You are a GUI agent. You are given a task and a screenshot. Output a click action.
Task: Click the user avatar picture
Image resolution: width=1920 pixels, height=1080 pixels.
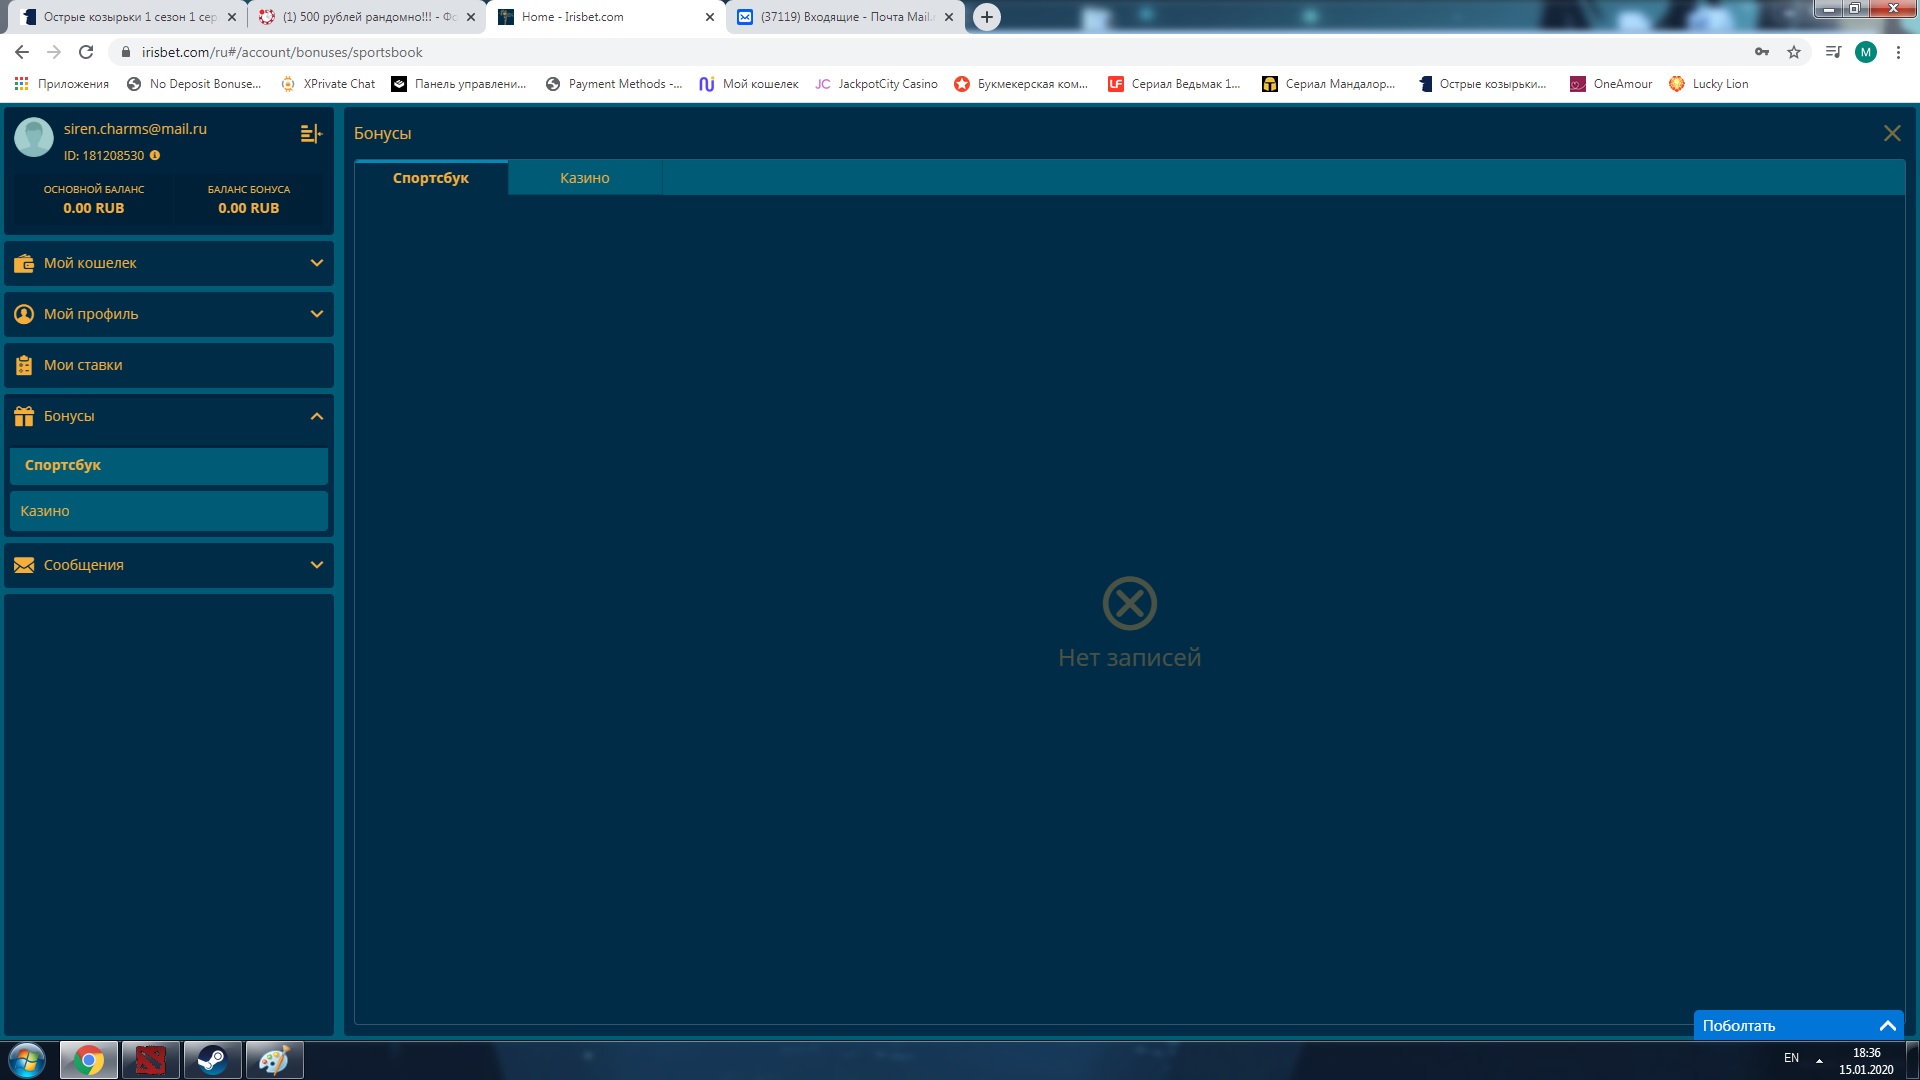34,137
